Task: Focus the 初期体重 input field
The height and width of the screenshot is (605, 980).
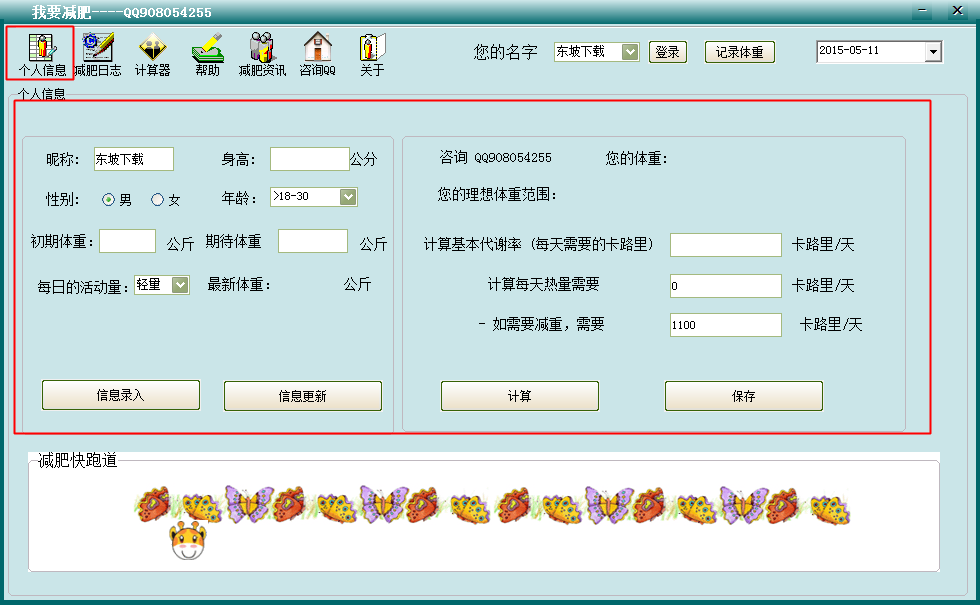Action: (x=128, y=241)
